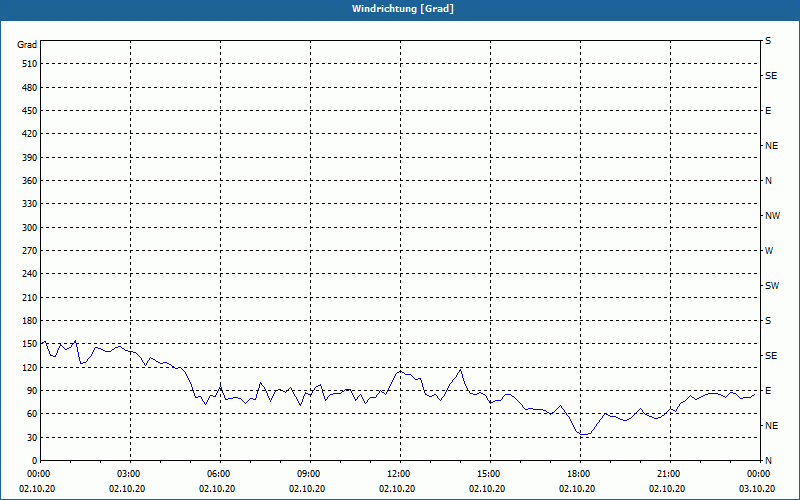The height and width of the screenshot is (500, 800).
Task: Click the 450 value on the left axis
Action: 30,111
